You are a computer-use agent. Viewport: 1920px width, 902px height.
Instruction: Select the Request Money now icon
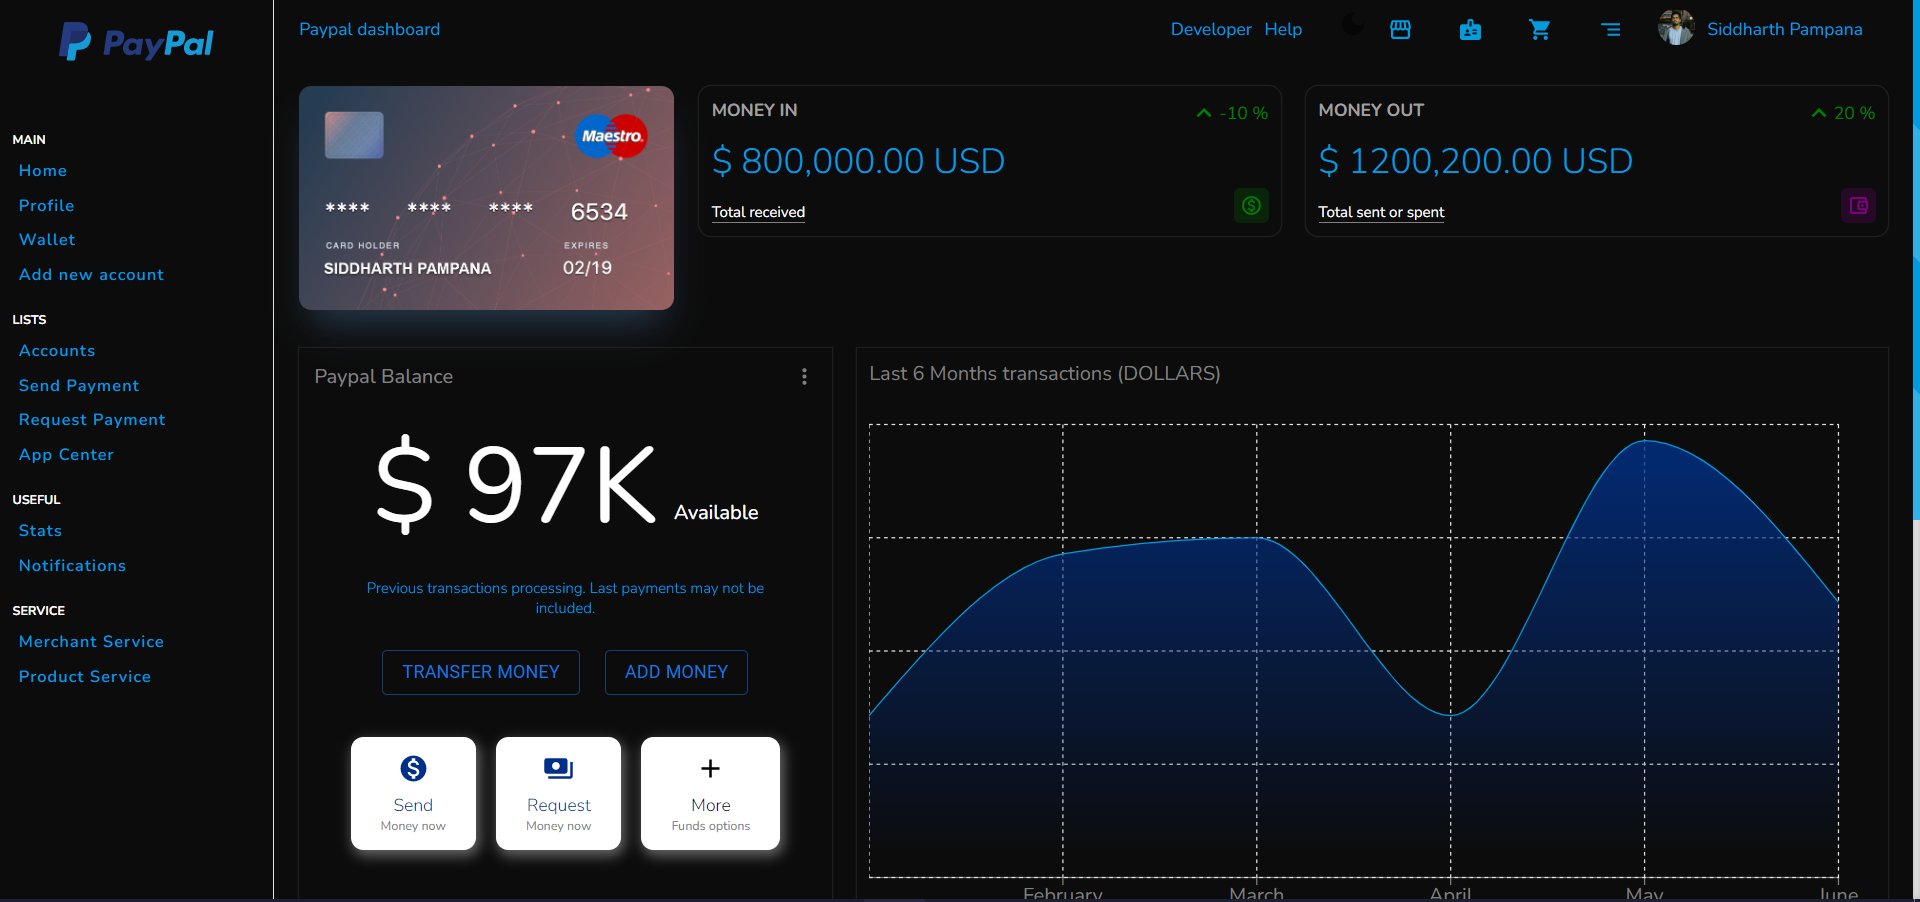tap(557, 768)
